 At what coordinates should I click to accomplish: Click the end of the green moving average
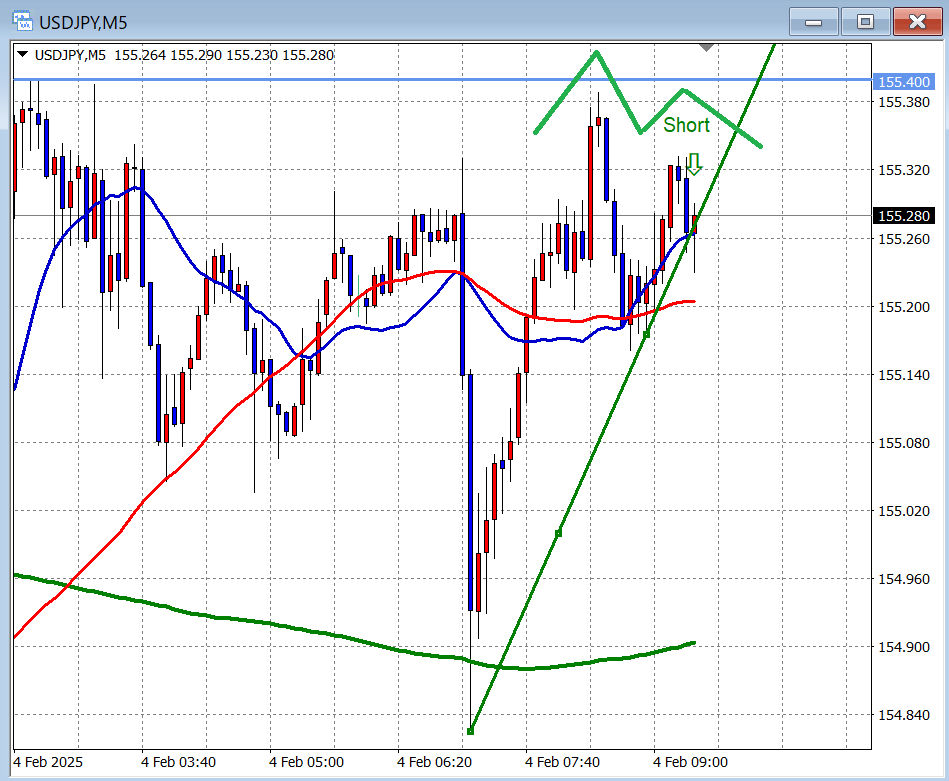tap(693, 643)
